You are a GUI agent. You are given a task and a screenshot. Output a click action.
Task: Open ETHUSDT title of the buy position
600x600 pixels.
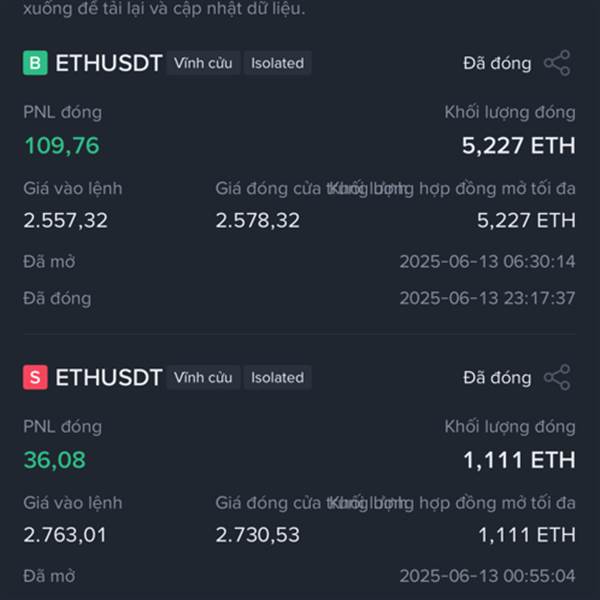pos(109,63)
